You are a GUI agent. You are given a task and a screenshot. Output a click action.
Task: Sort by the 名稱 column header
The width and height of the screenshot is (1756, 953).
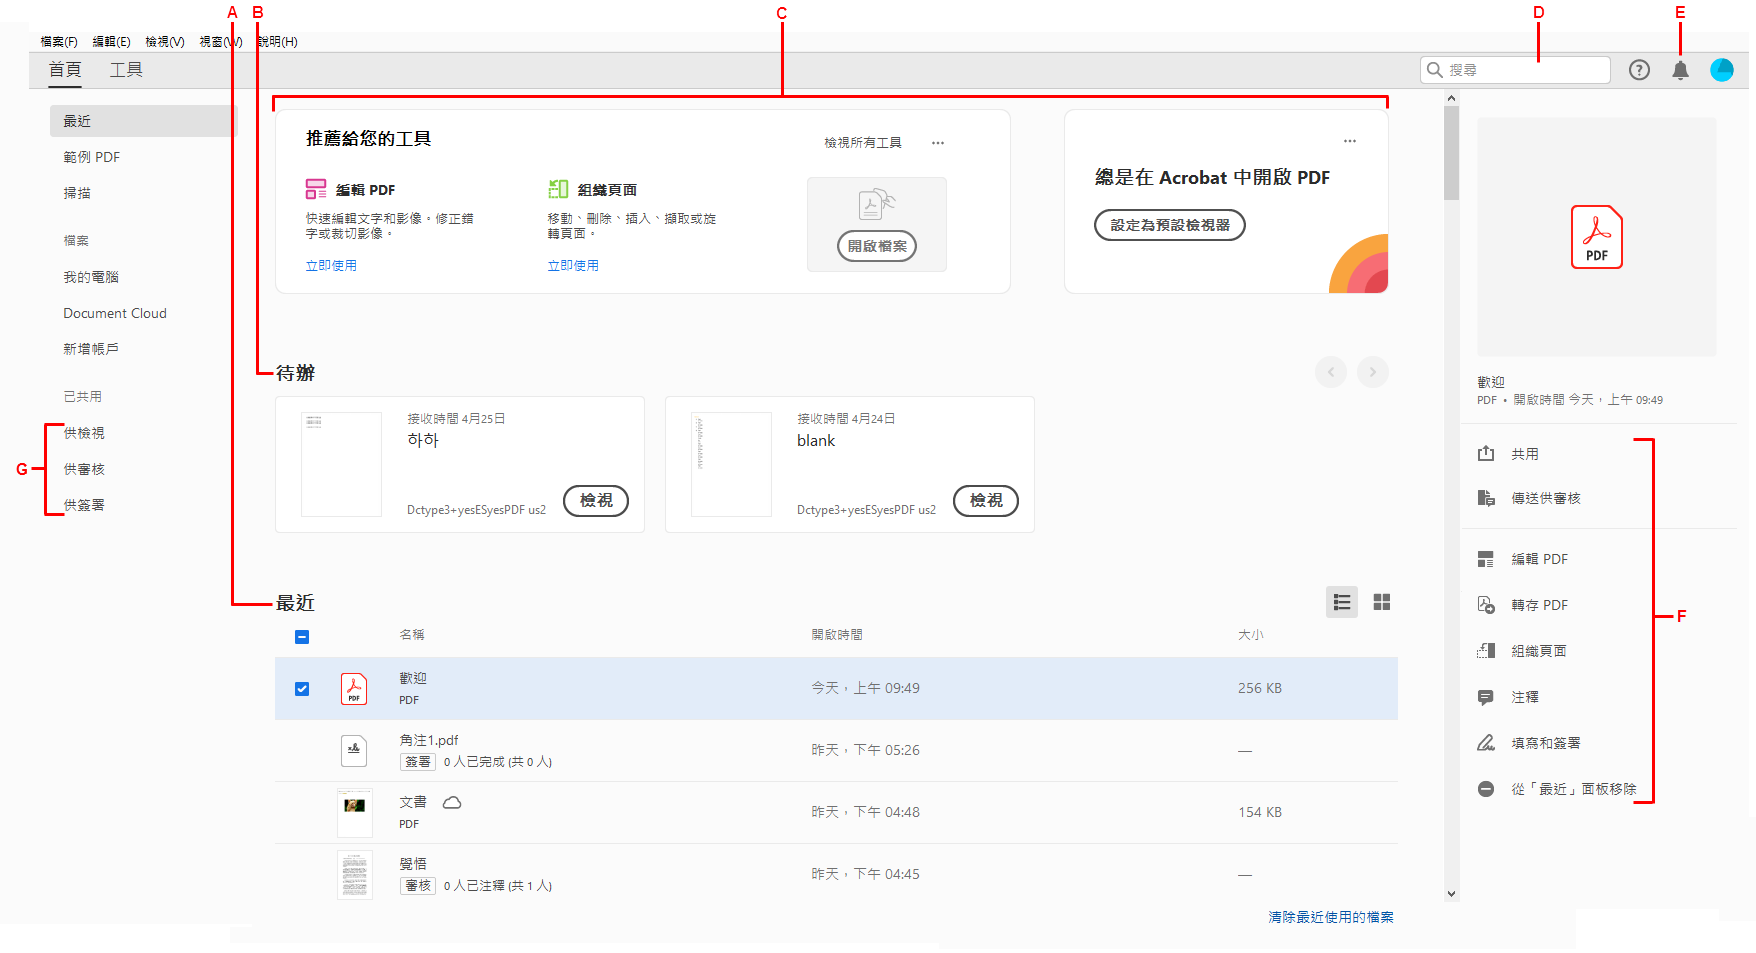[x=412, y=635]
